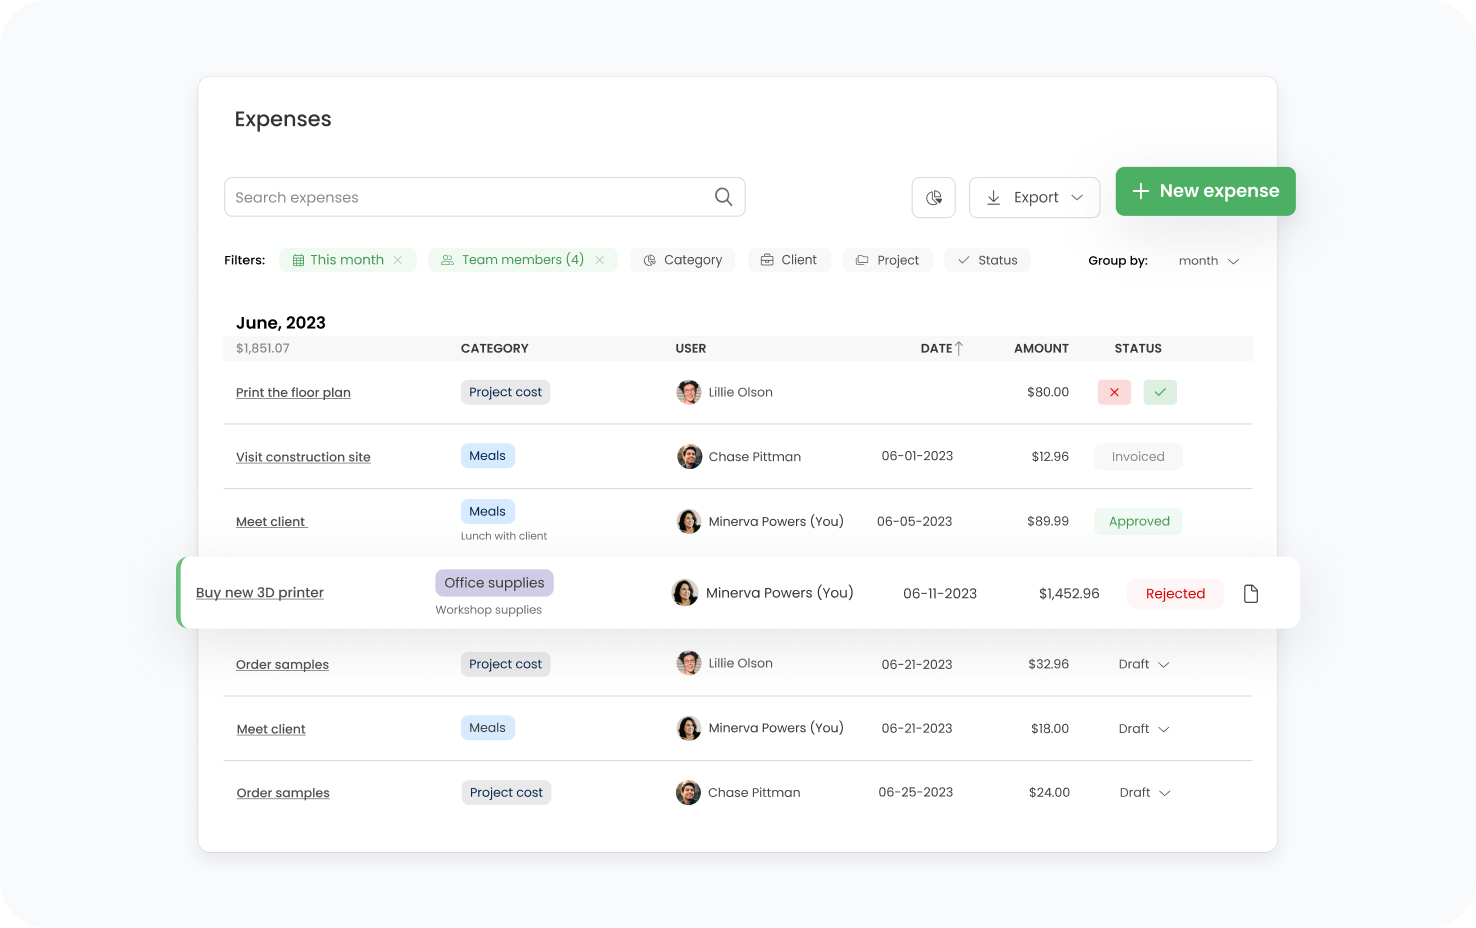Clear the Team members filter
This screenshot has width=1476, height=928.
coord(600,260)
